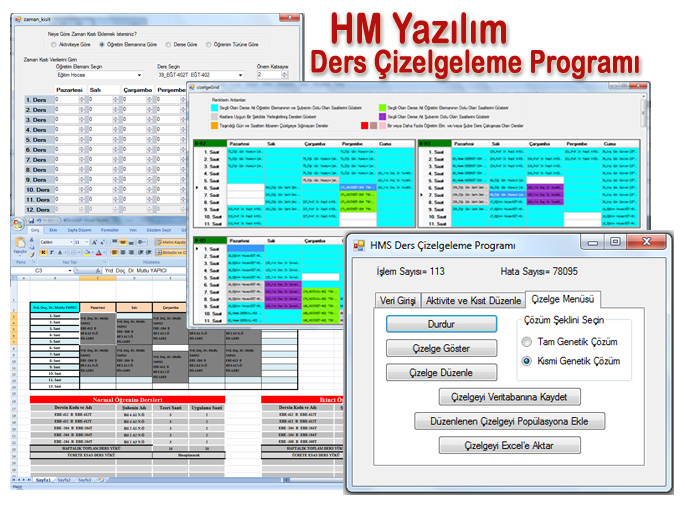Click the increase indent icon in Excel
This screenshot has height=506, width=685.
coord(149,252)
